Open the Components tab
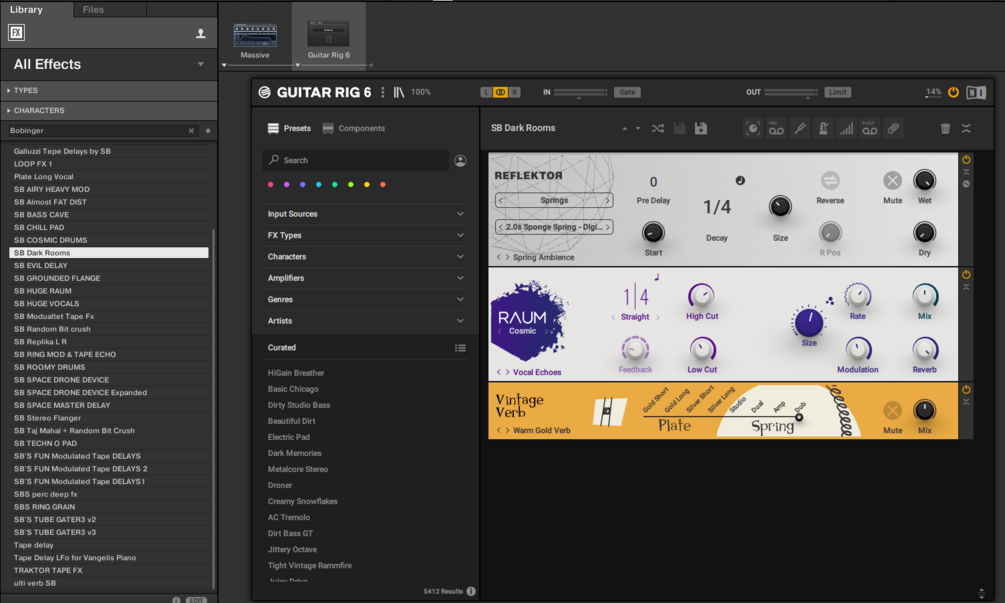Image resolution: width=1005 pixels, height=603 pixels. (353, 128)
